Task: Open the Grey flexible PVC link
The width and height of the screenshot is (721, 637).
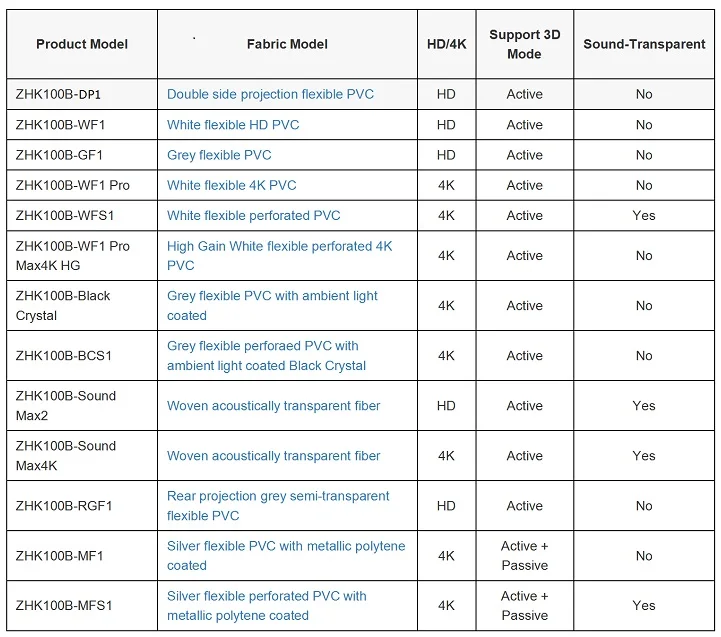Action: point(219,155)
